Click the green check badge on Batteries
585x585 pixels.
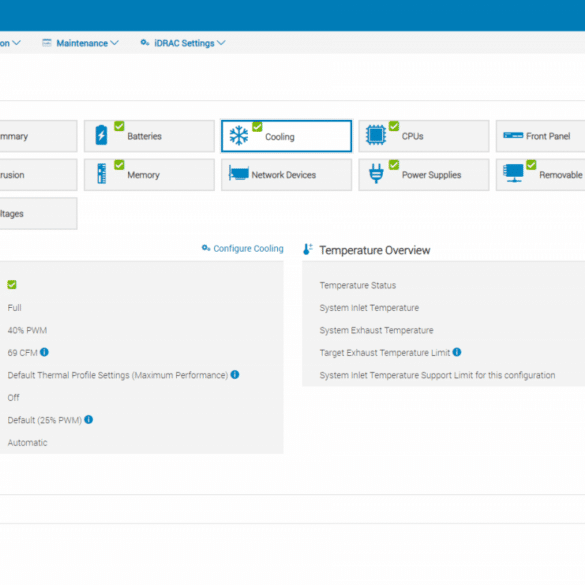[x=119, y=126]
